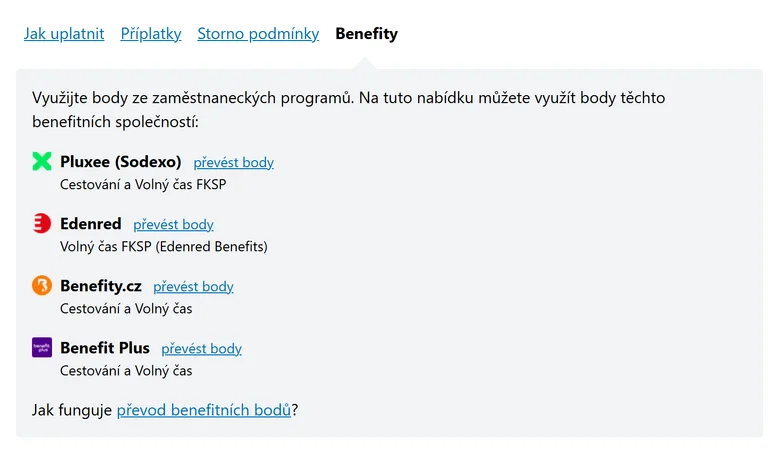Click převést body next to Benefity.cz
This screenshot has width=778, height=457.
pos(193,287)
